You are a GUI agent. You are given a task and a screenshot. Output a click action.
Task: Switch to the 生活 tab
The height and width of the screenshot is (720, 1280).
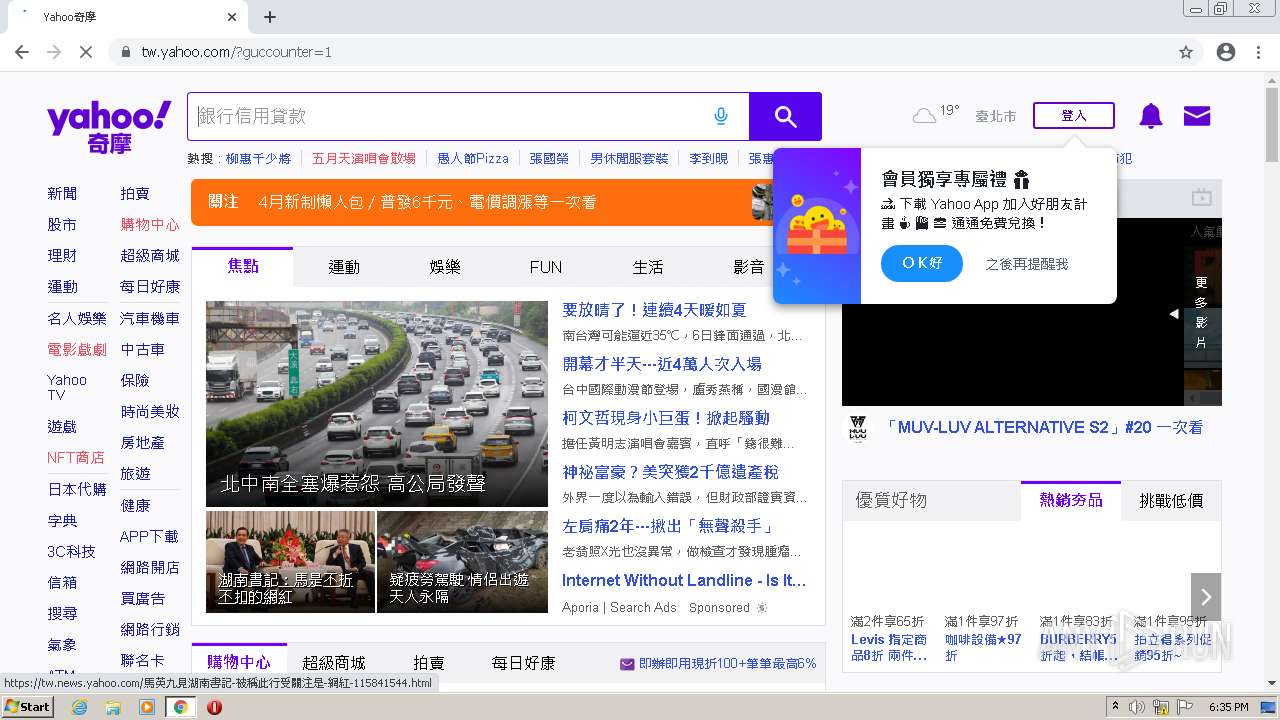648,267
